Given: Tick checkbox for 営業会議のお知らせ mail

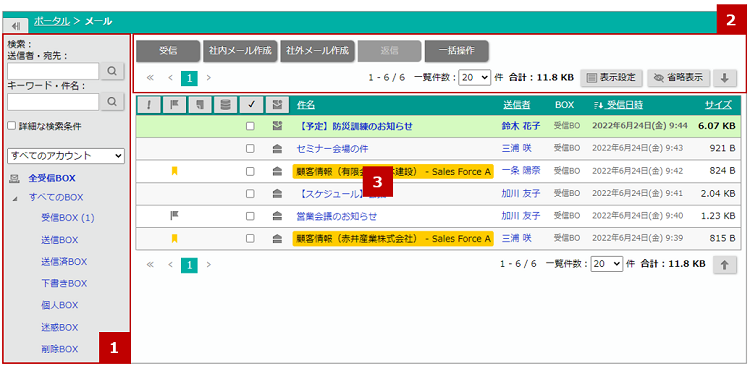Looking at the screenshot, I should click(x=250, y=216).
